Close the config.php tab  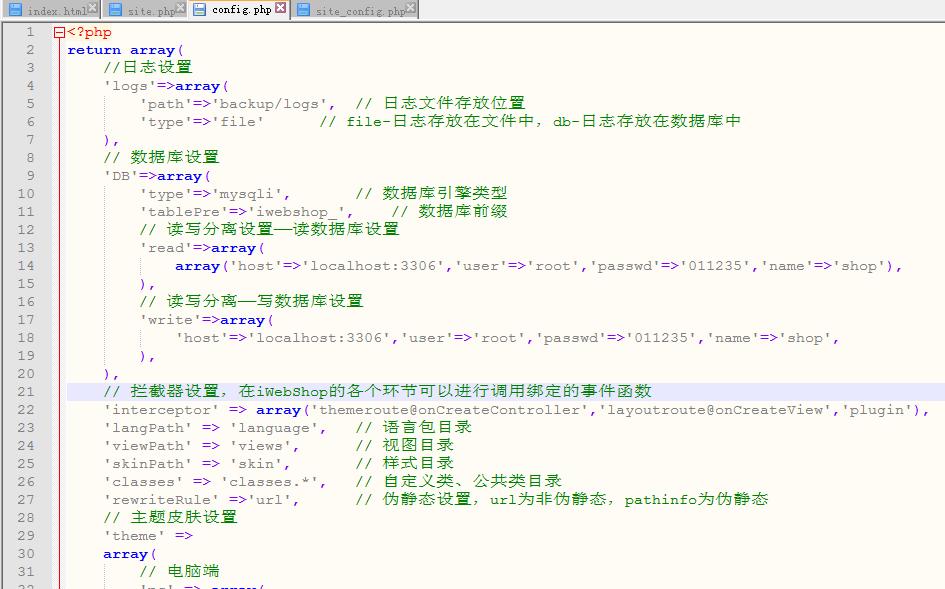coord(280,8)
